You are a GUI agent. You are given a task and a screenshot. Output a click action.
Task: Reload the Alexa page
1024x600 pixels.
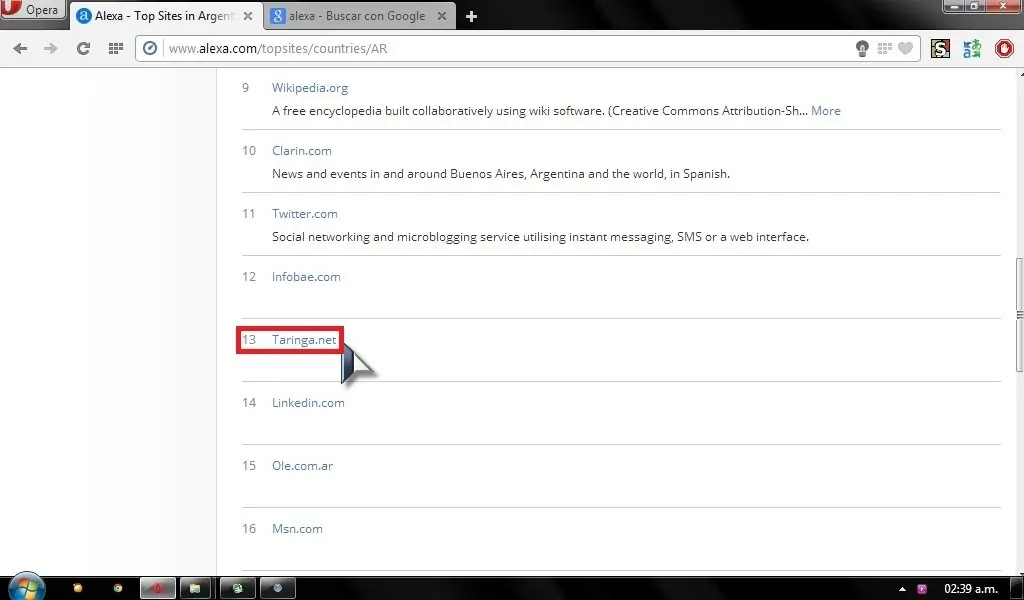coord(83,48)
